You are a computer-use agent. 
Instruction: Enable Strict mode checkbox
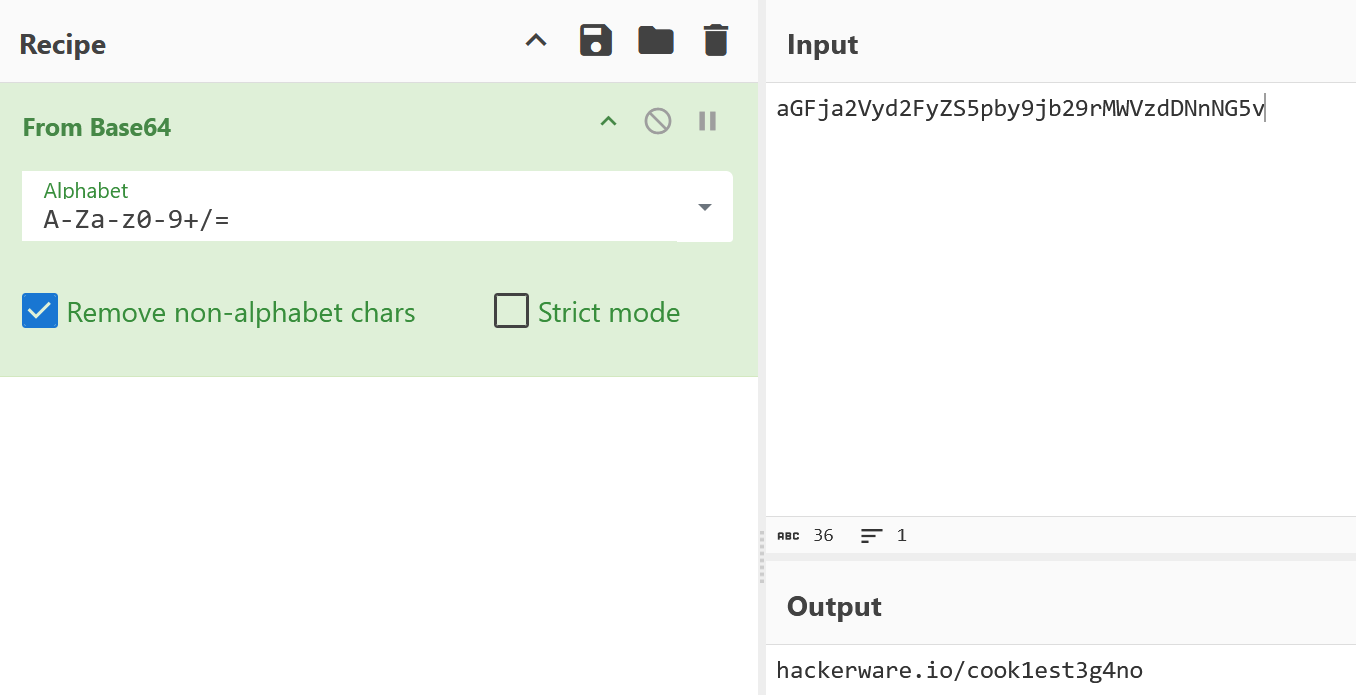pyautogui.click(x=511, y=312)
